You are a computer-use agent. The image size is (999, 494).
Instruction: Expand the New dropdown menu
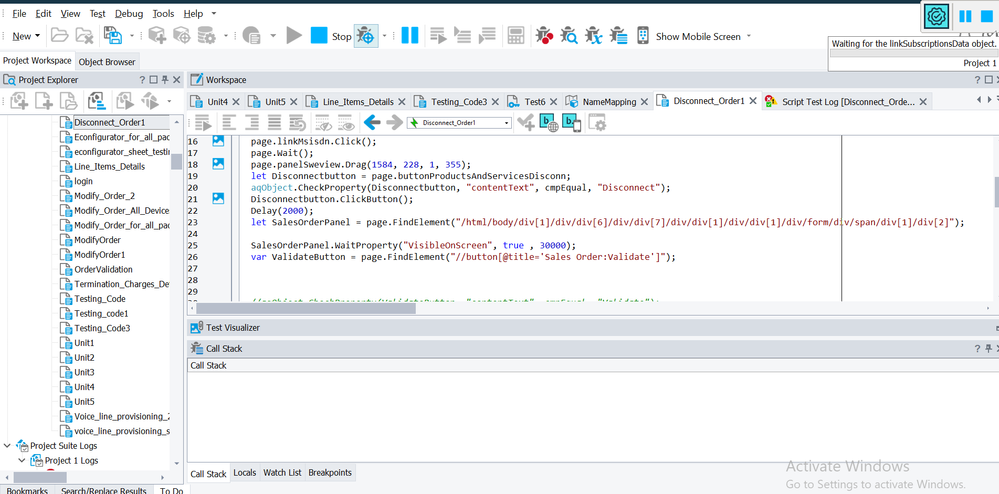coord(37,36)
